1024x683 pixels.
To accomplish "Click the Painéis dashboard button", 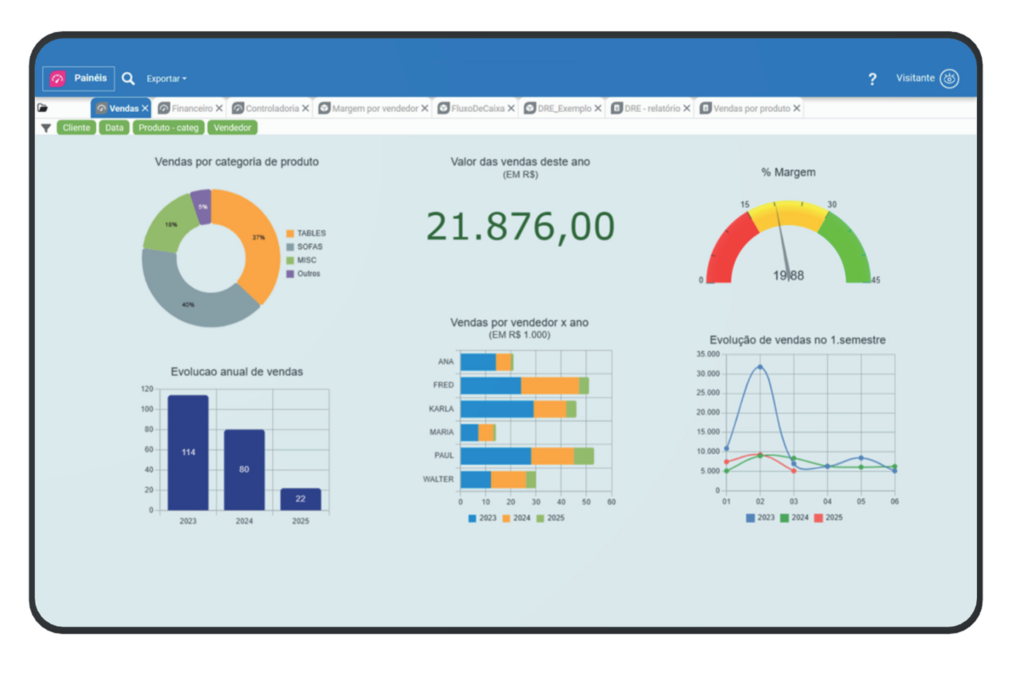I will click(x=78, y=78).
